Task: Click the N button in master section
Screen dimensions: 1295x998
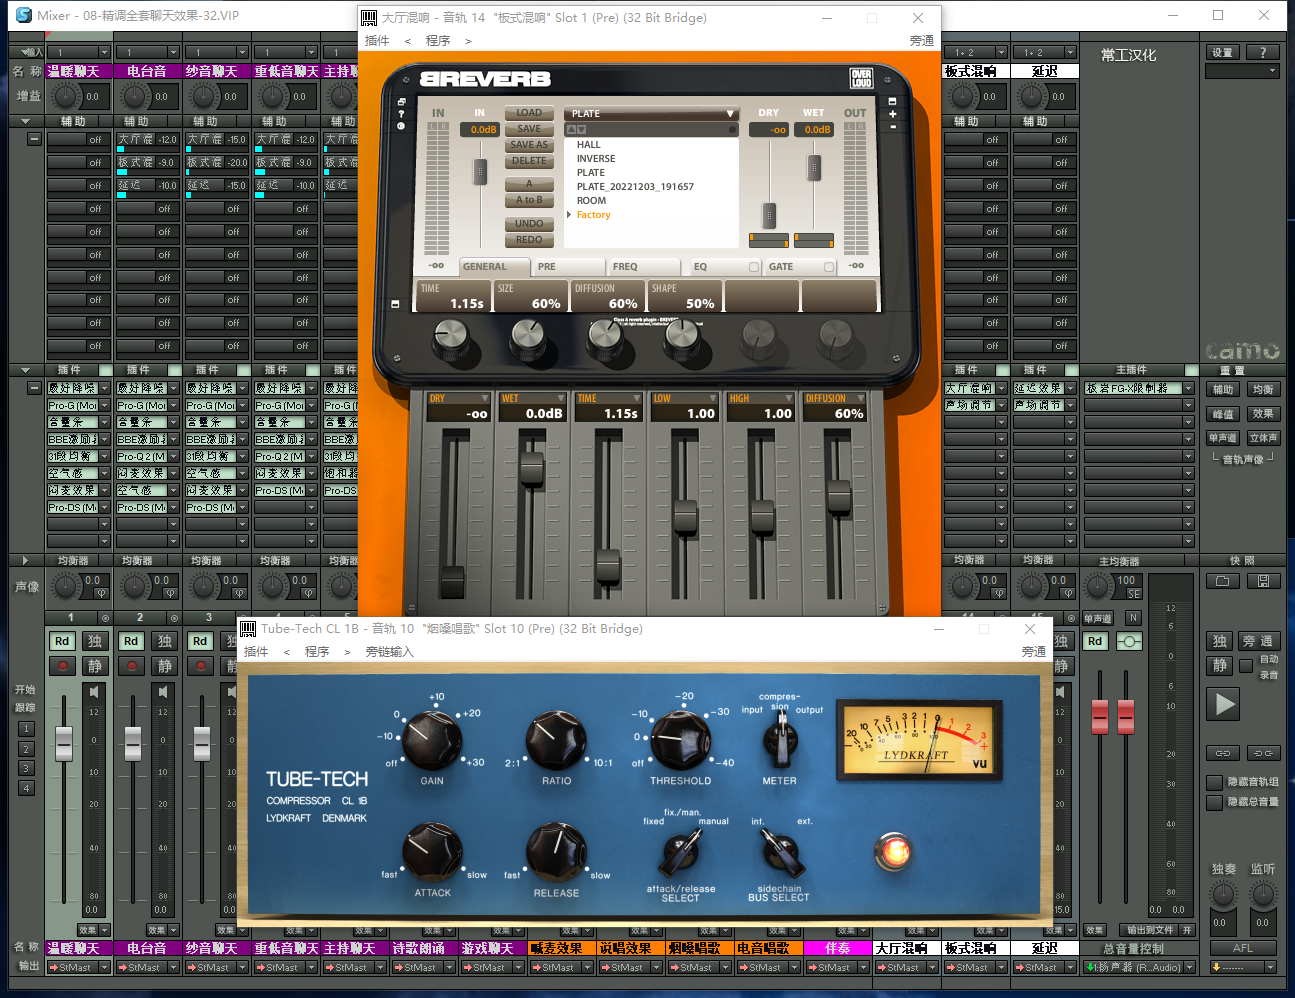Action: coord(1133,618)
